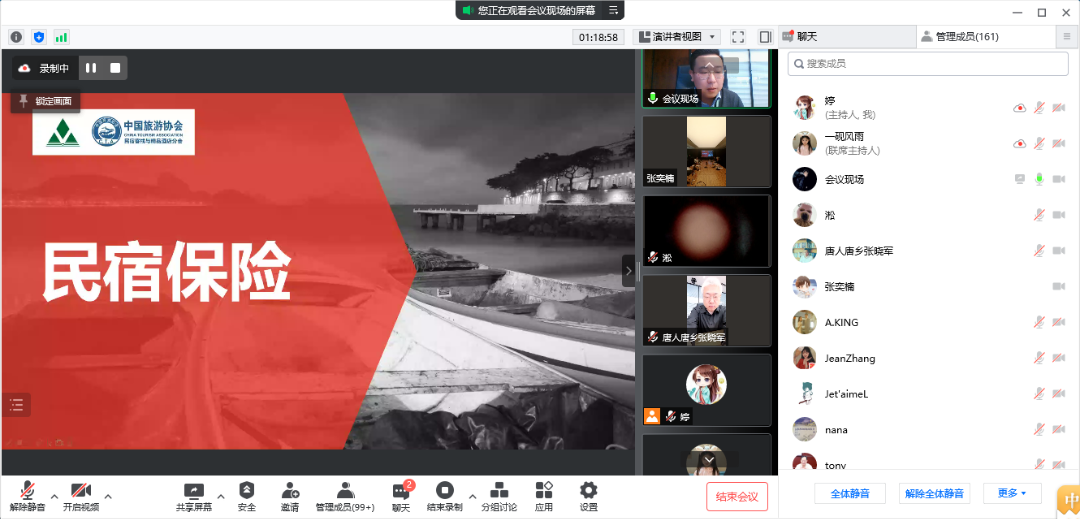Viewport: 1080px width, 519px height.
Task: Click the red 结束会议 button
Action: point(737,496)
